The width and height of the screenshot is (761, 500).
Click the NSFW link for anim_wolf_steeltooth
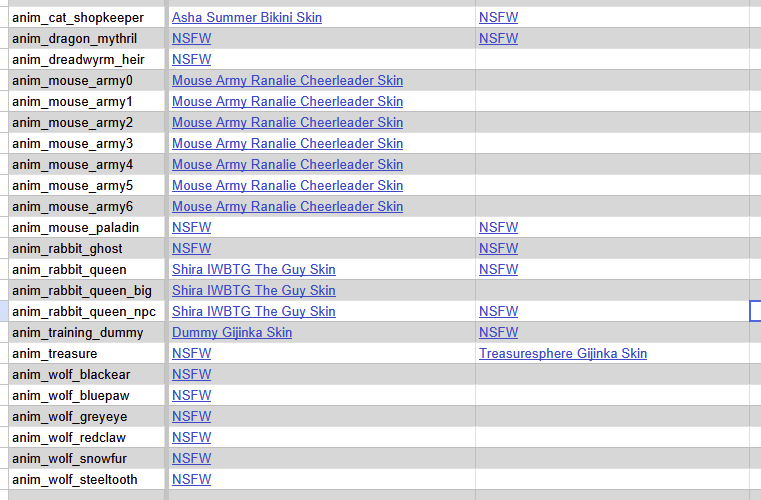pyautogui.click(x=191, y=480)
